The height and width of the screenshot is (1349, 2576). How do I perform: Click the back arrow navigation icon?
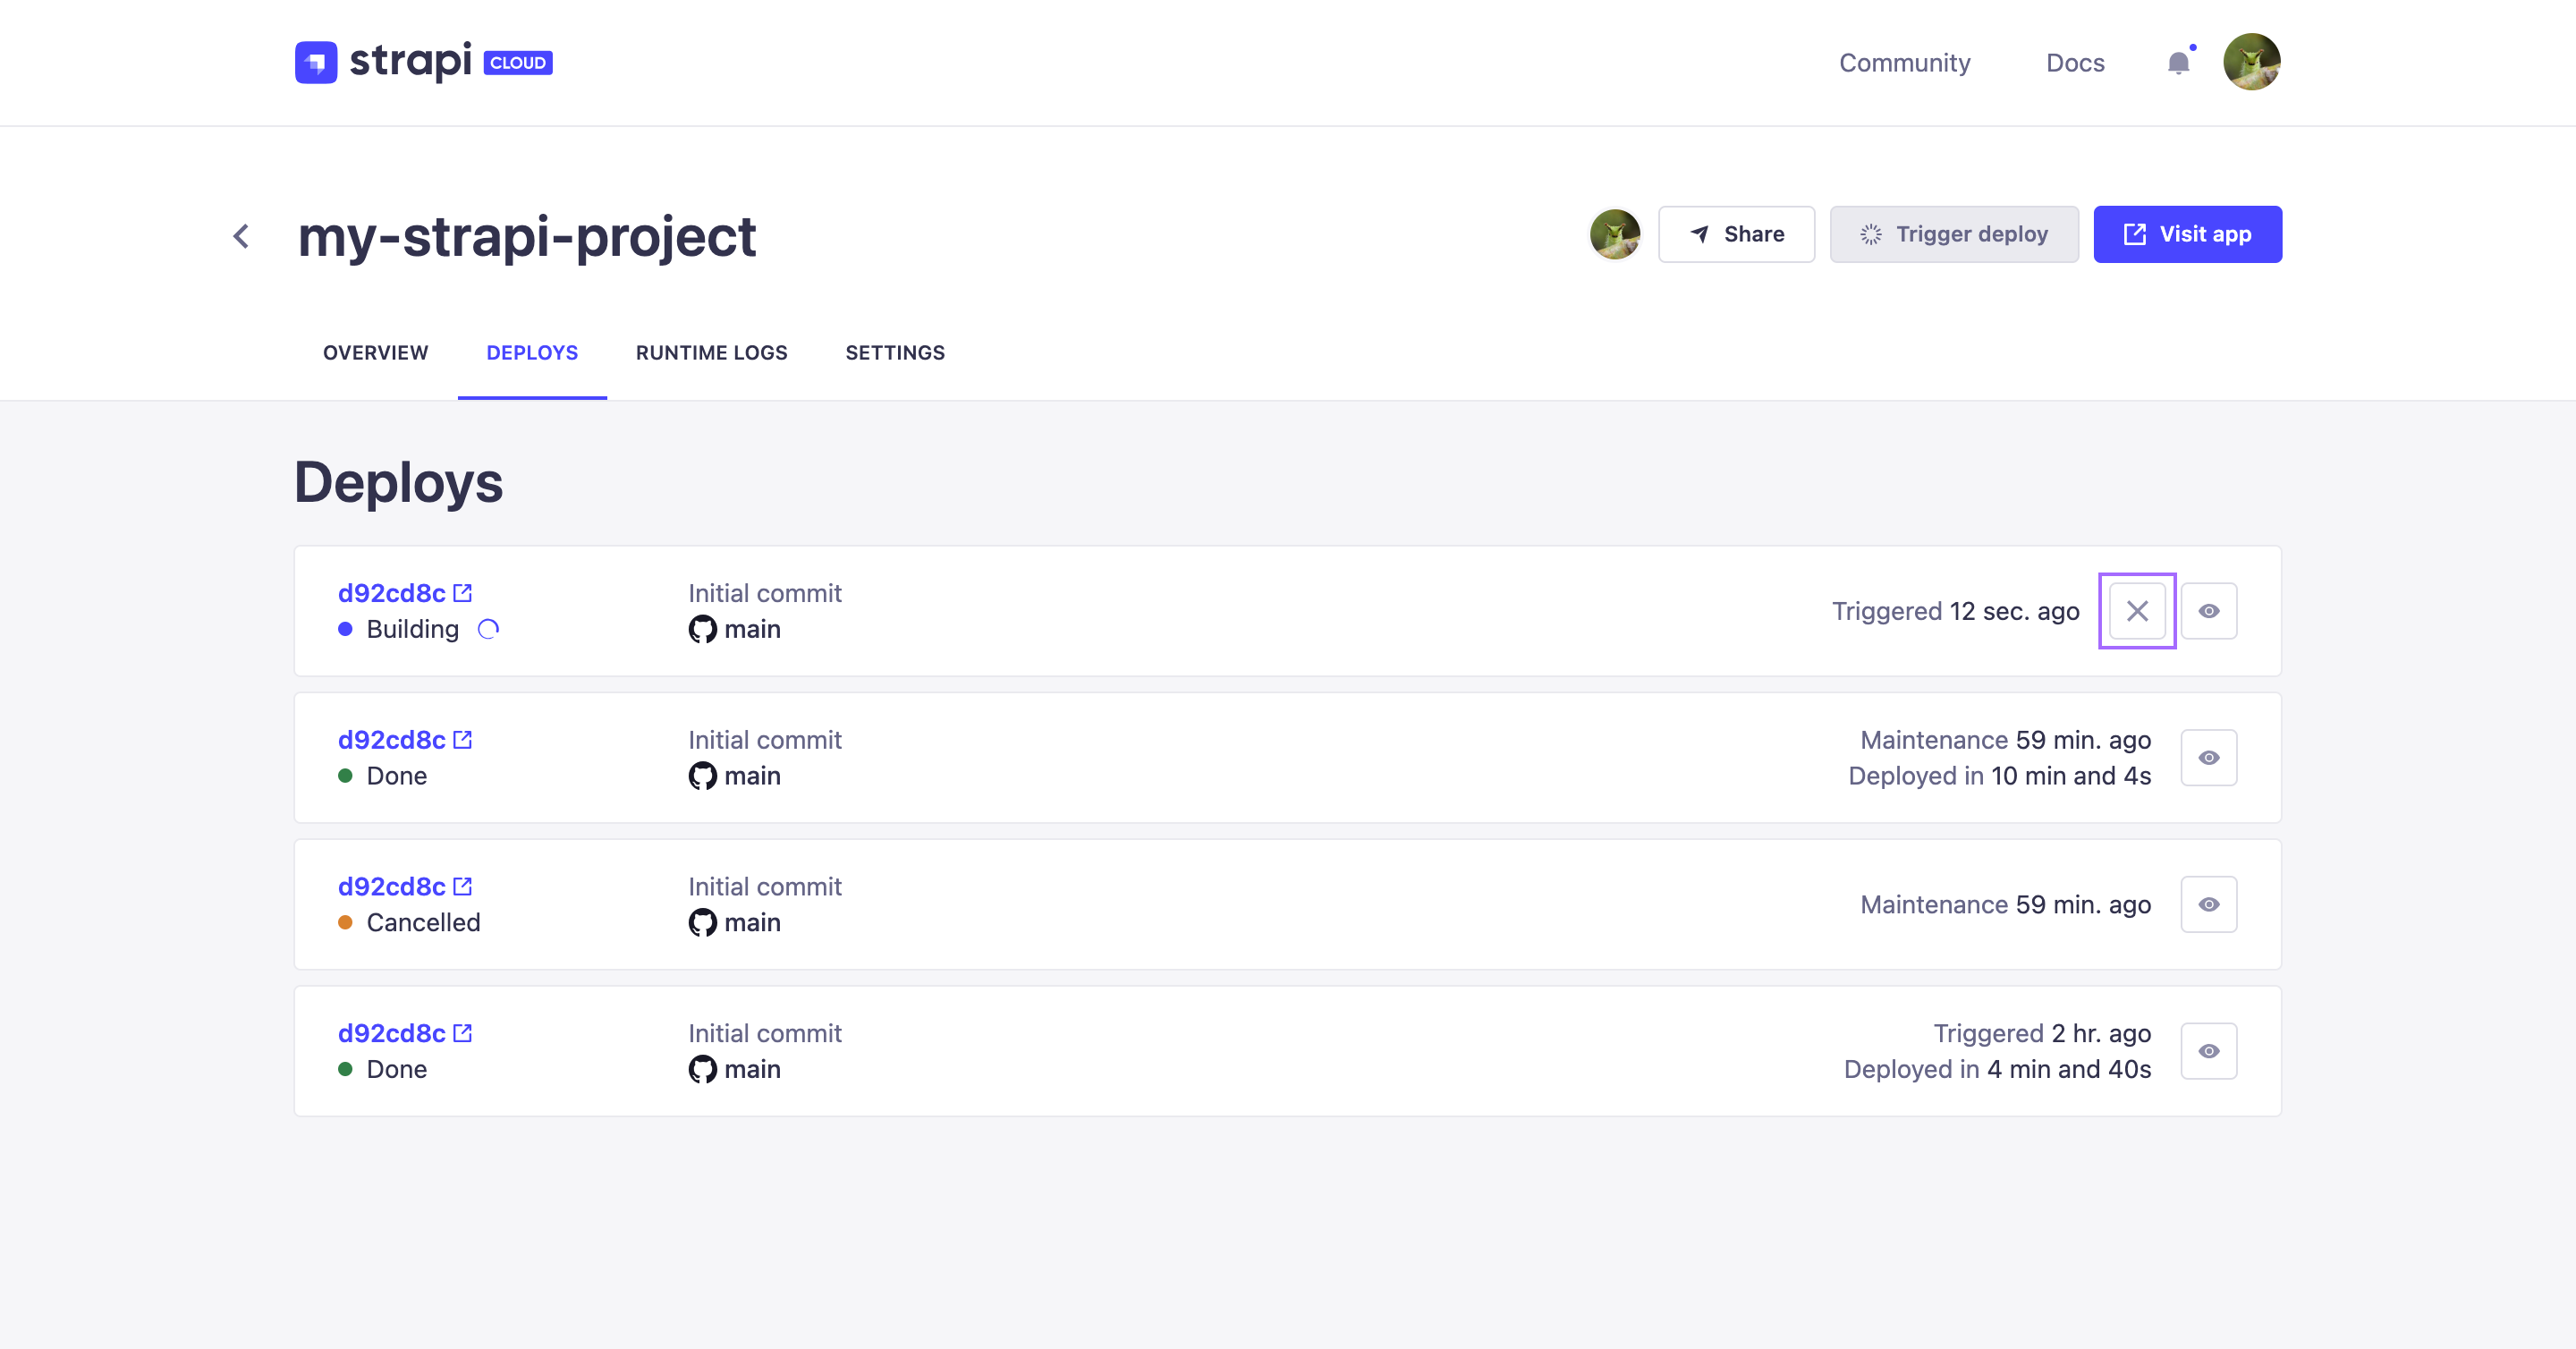[x=243, y=235]
